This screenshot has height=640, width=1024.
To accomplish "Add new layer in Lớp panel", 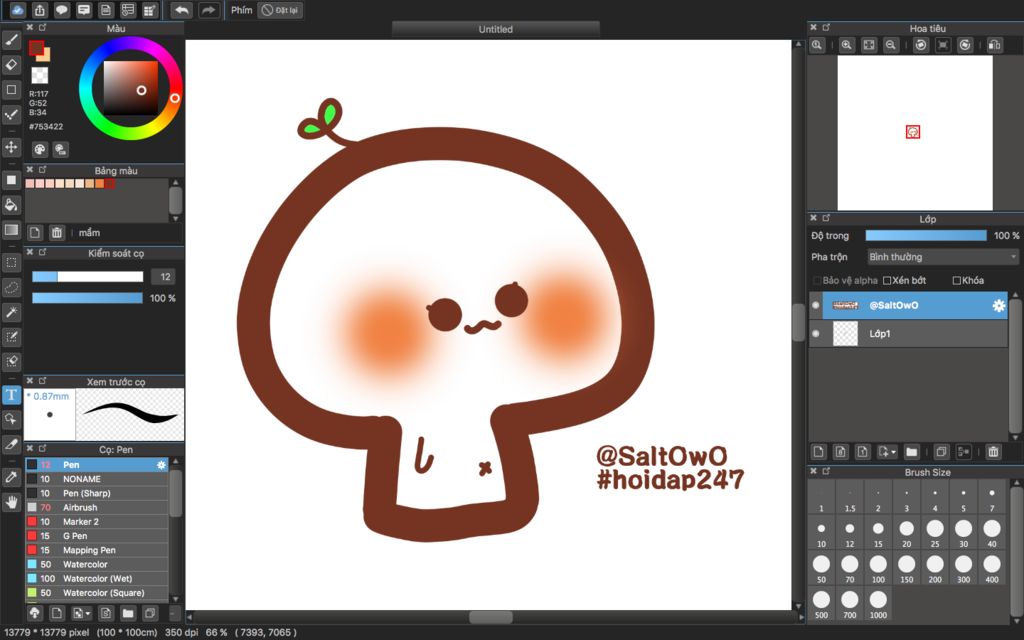I will tap(818, 451).
